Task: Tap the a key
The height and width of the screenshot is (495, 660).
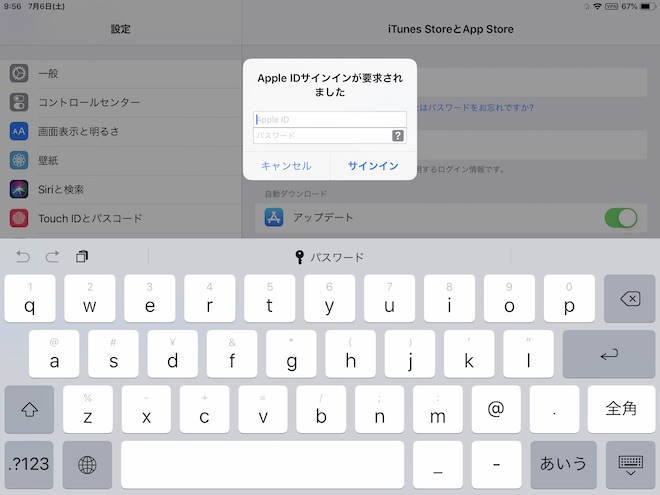Action: (54, 354)
